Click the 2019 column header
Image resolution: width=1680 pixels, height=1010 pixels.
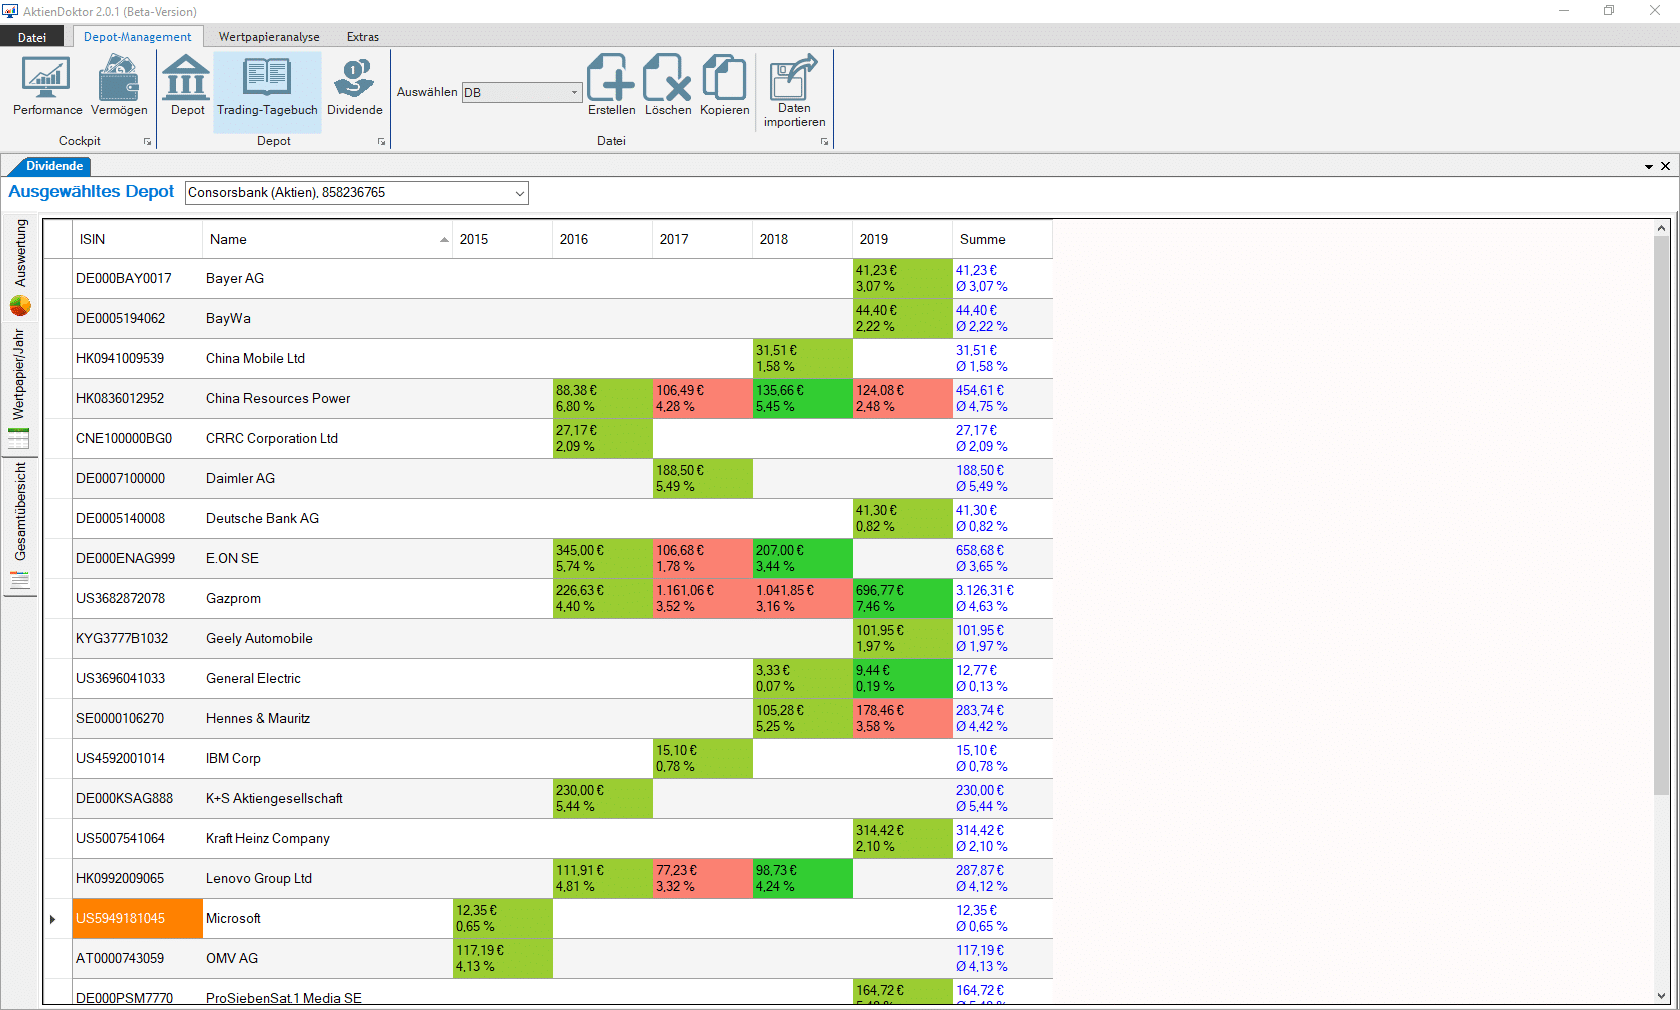pos(902,239)
